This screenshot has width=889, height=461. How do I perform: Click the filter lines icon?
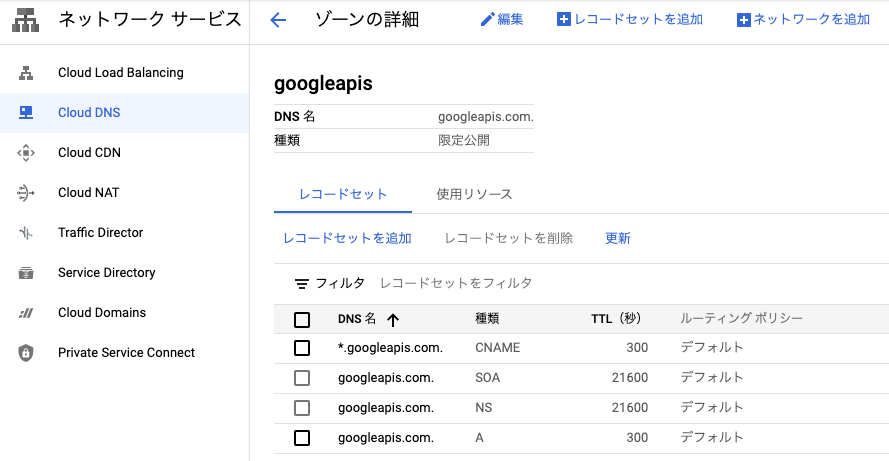pyautogui.click(x=302, y=284)
